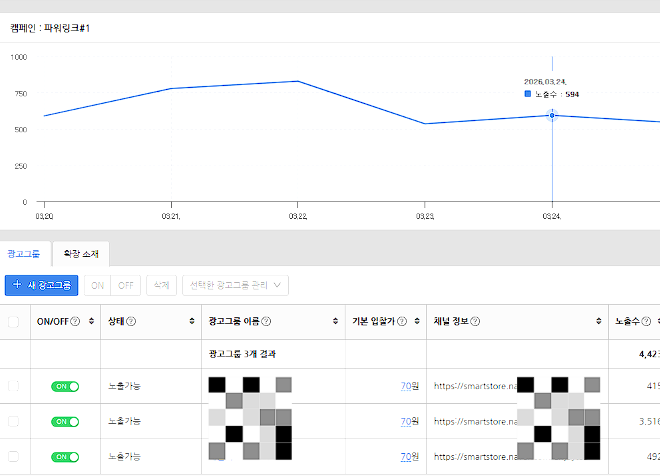
Task: Click 노출가능 status in second row
Action: 124,421
